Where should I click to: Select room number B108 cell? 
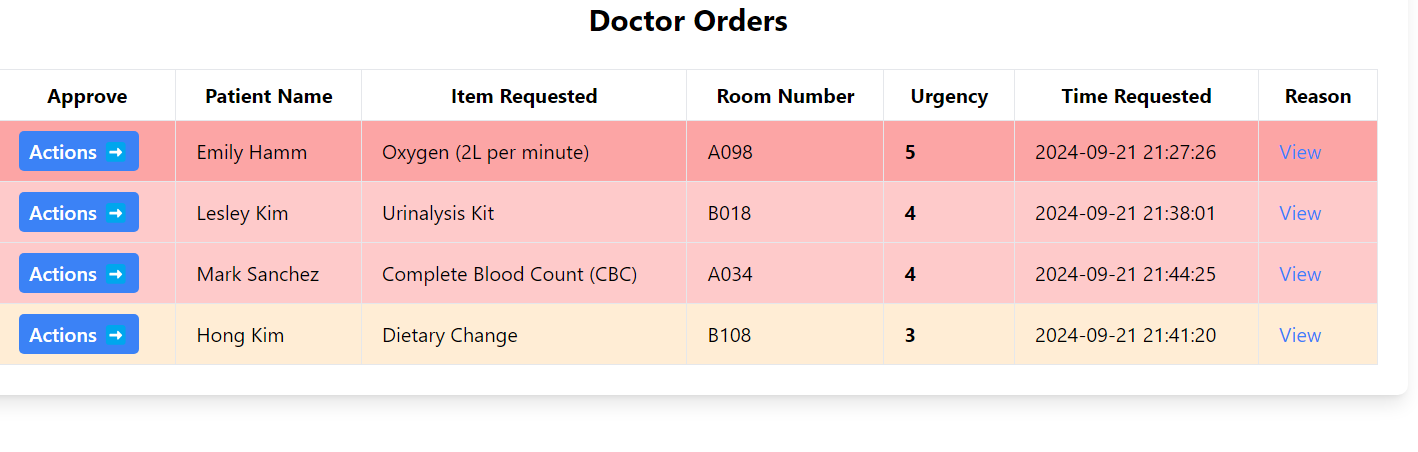coord(729,335)
